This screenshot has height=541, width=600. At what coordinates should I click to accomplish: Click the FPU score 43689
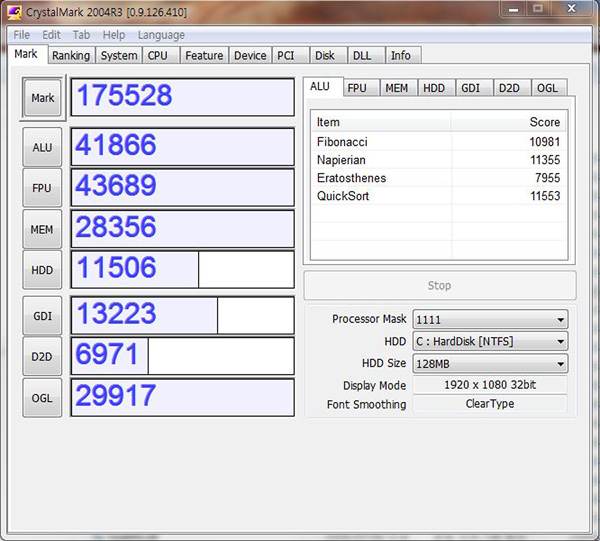183,188
